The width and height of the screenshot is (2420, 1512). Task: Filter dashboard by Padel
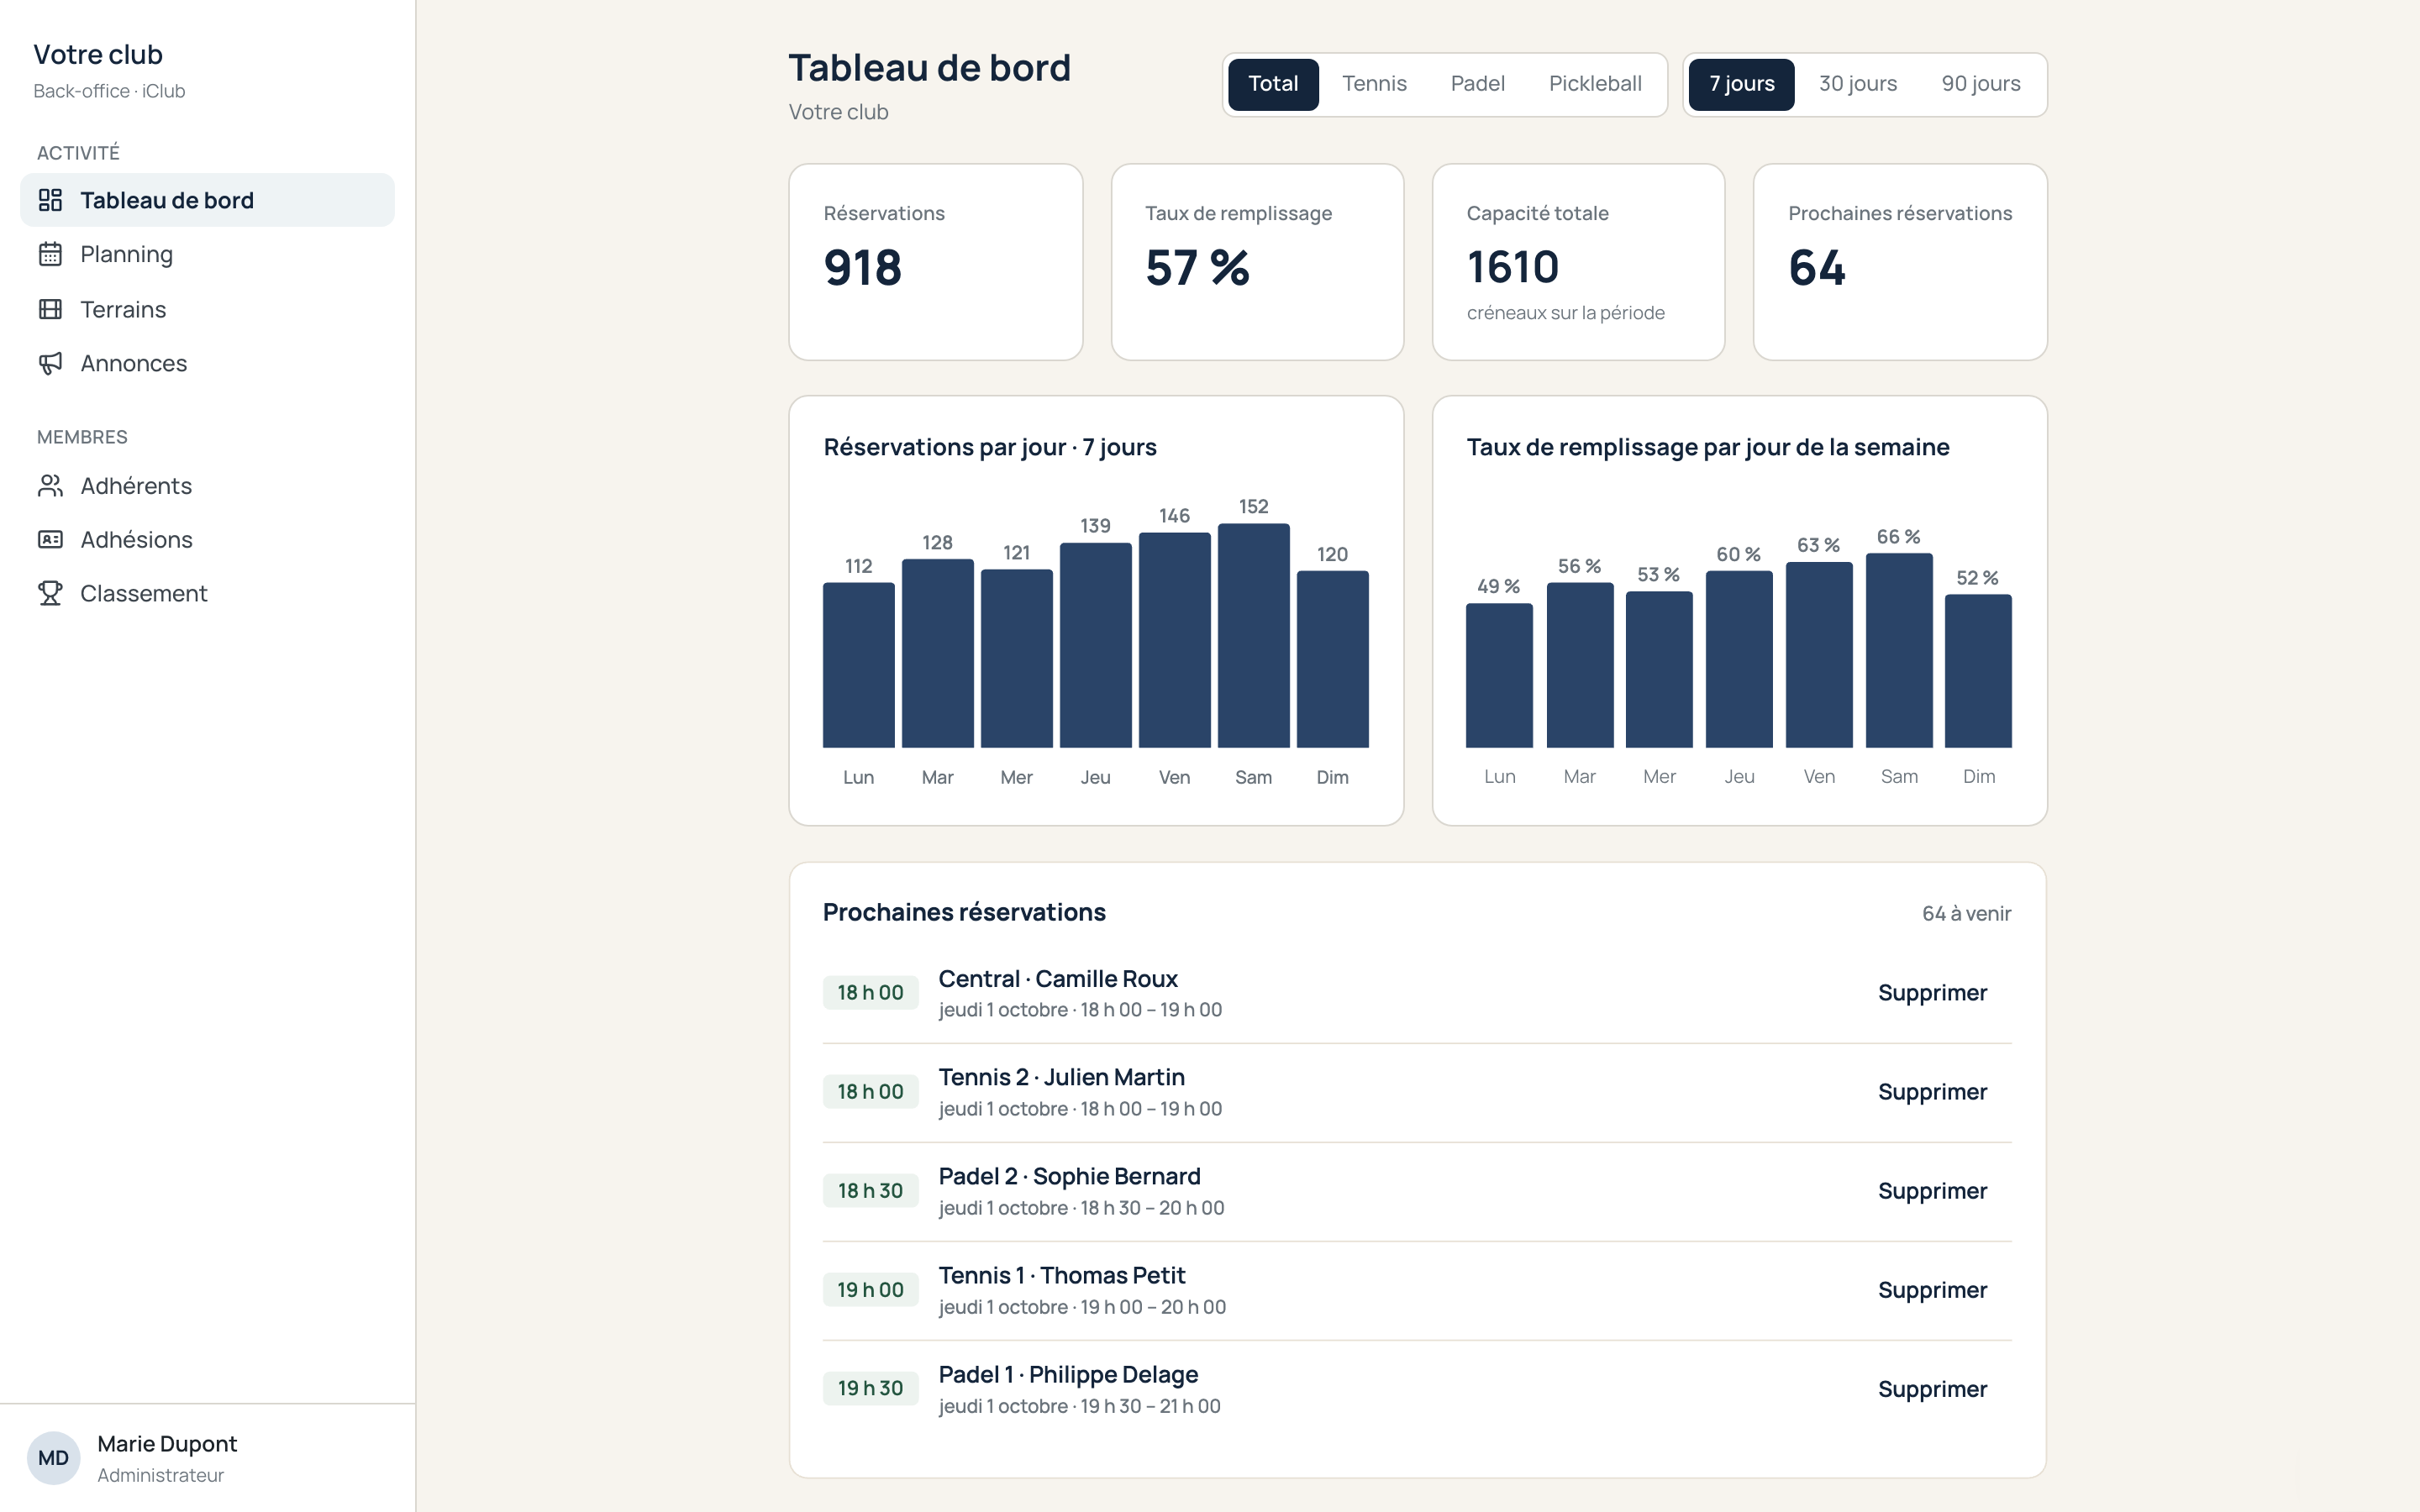click(x=1477, y=84)
